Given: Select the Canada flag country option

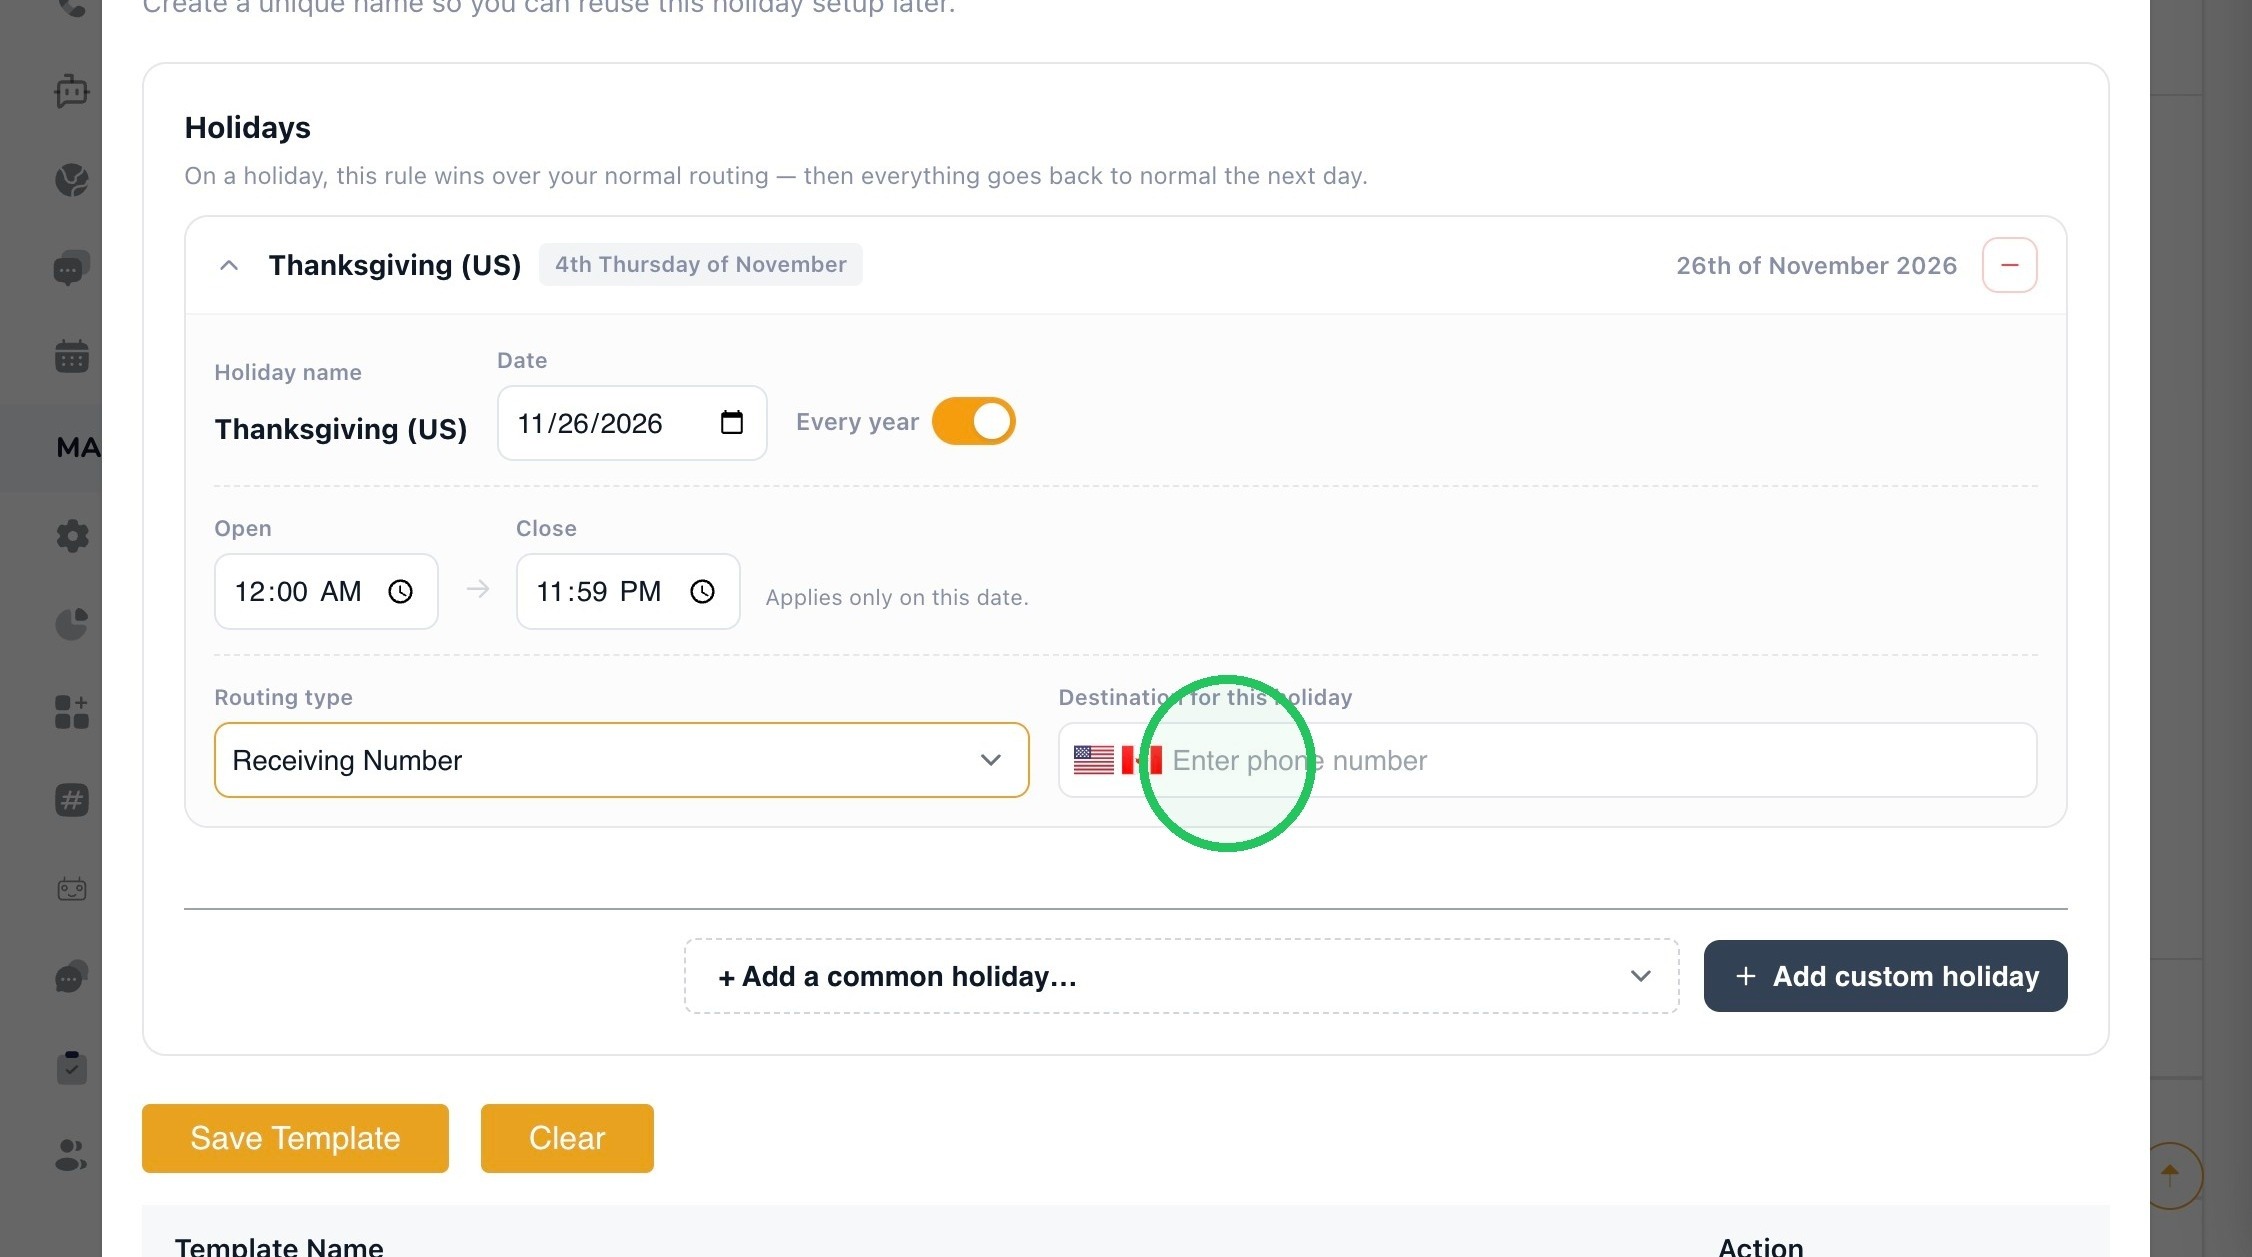Looking at the screenshot, I should click(x=1141, y=760).
